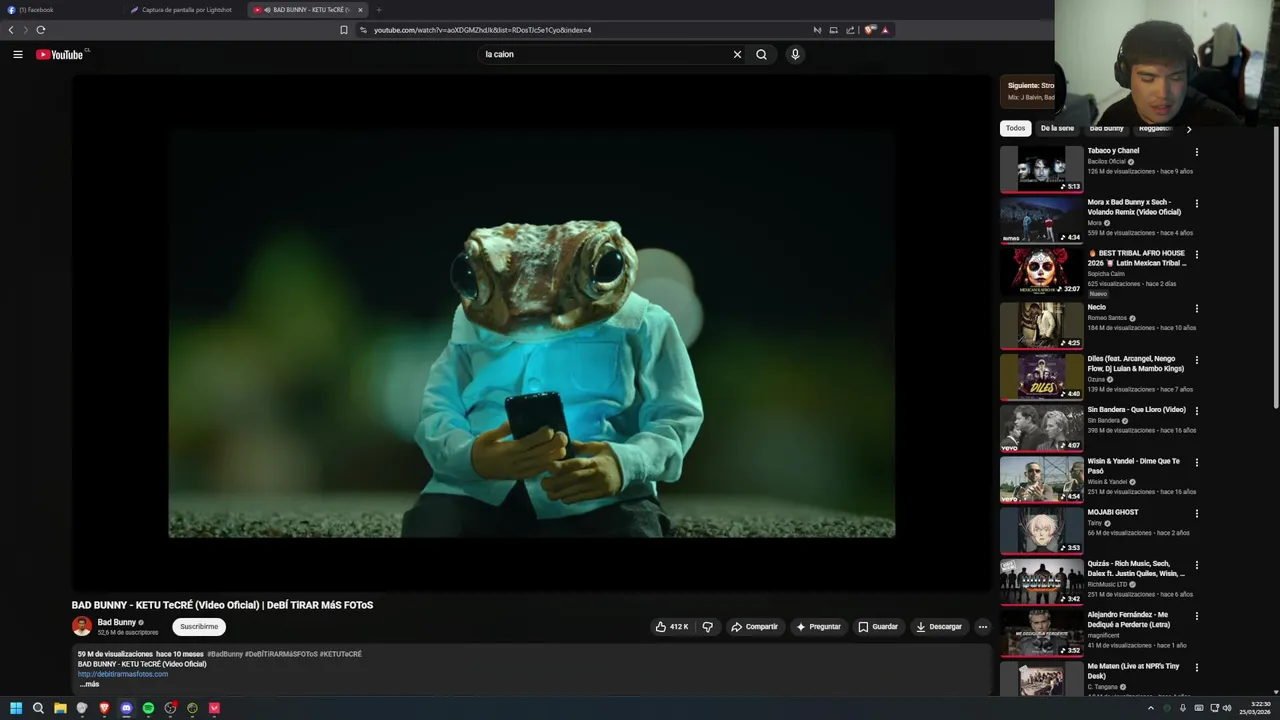Click the YouTube URL in the address bar
Viewport: 1280px width, 720px height.
click(482, 30)
